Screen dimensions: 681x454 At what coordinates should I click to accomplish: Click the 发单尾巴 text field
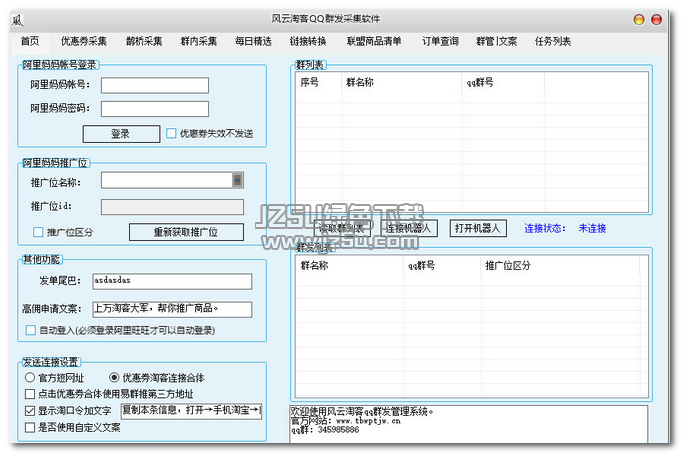coord(172,281)
